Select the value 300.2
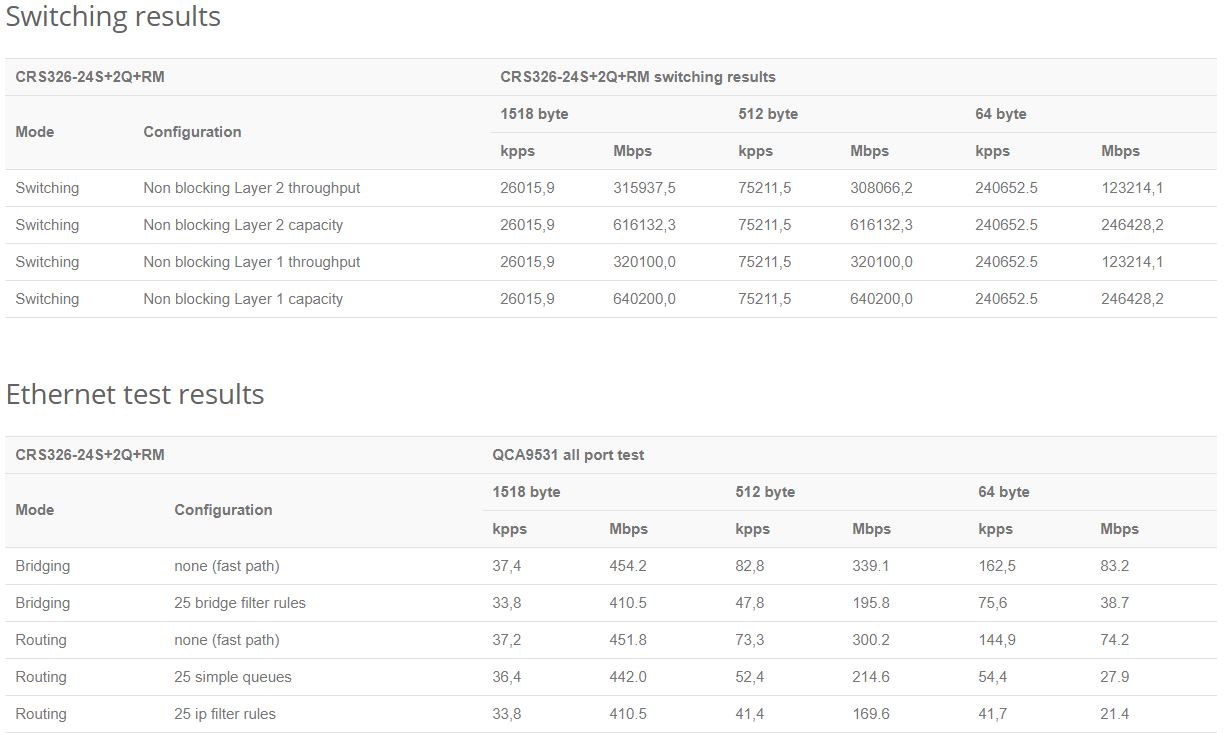Screen dimensions: 1226x733 coord(871,640)
